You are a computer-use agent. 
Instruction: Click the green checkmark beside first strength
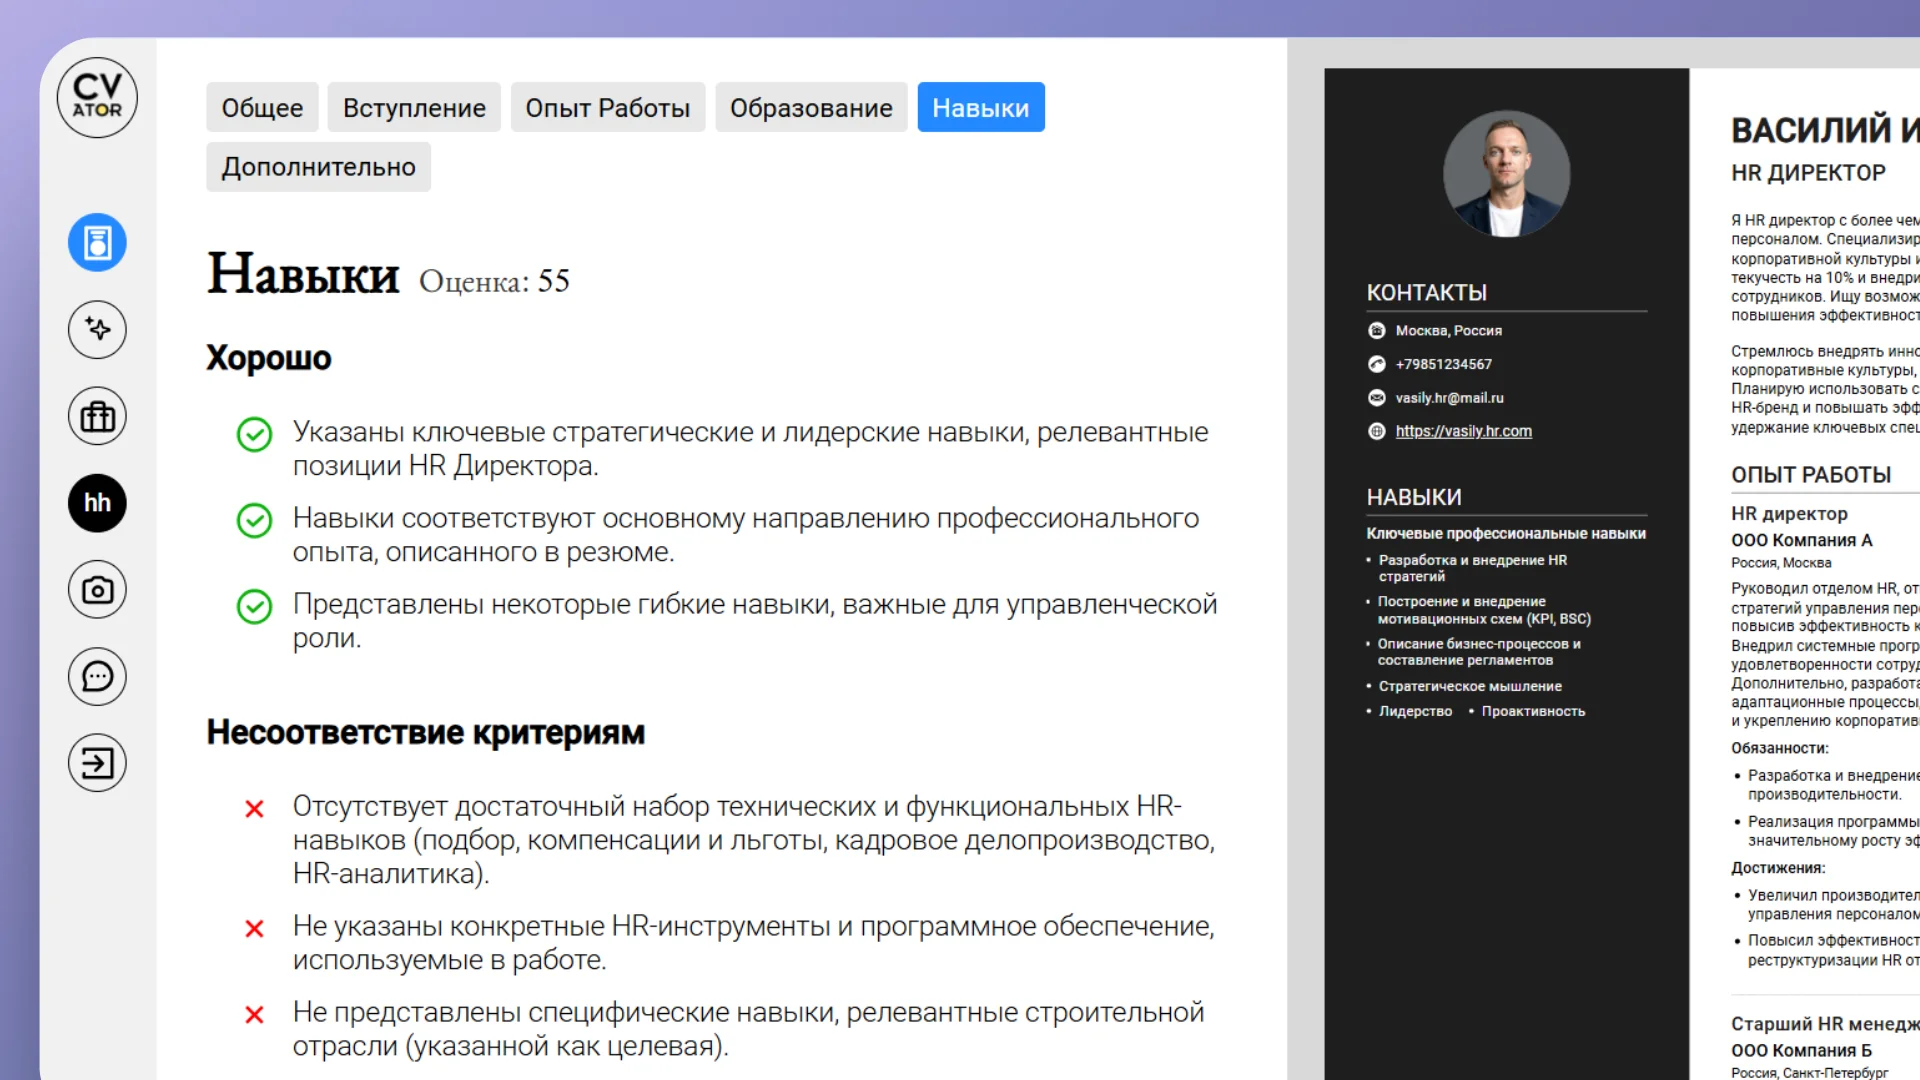pos(254,434)
